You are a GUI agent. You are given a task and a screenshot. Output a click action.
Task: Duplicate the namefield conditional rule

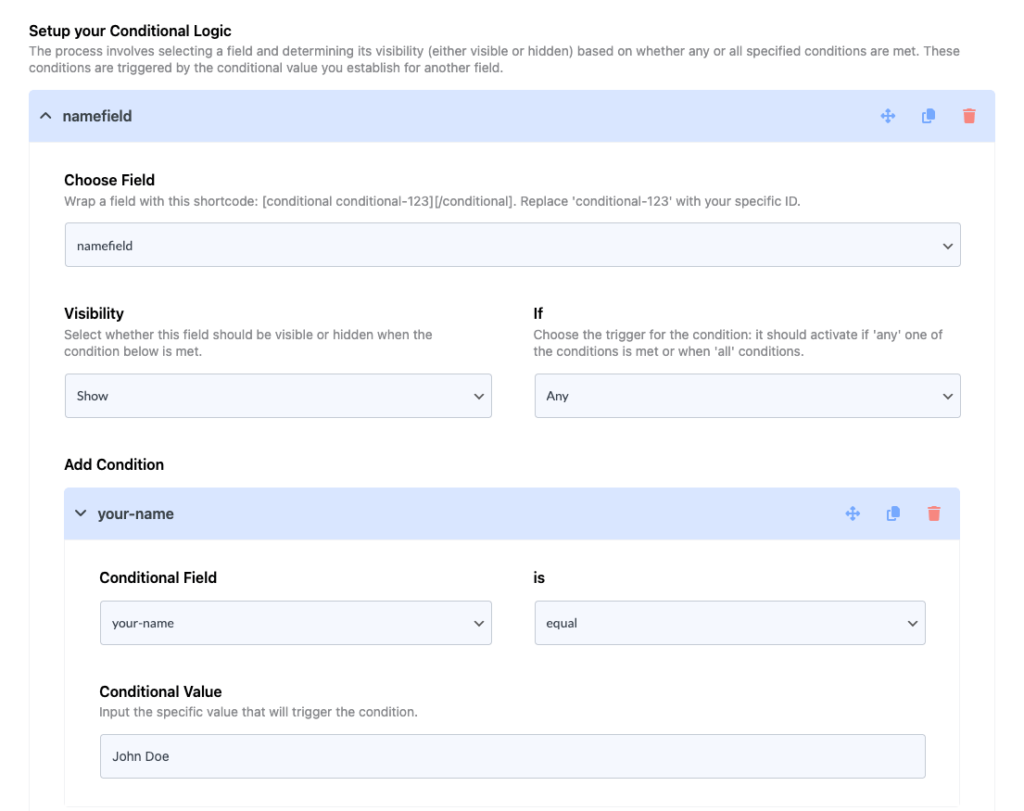pos(928,116)
